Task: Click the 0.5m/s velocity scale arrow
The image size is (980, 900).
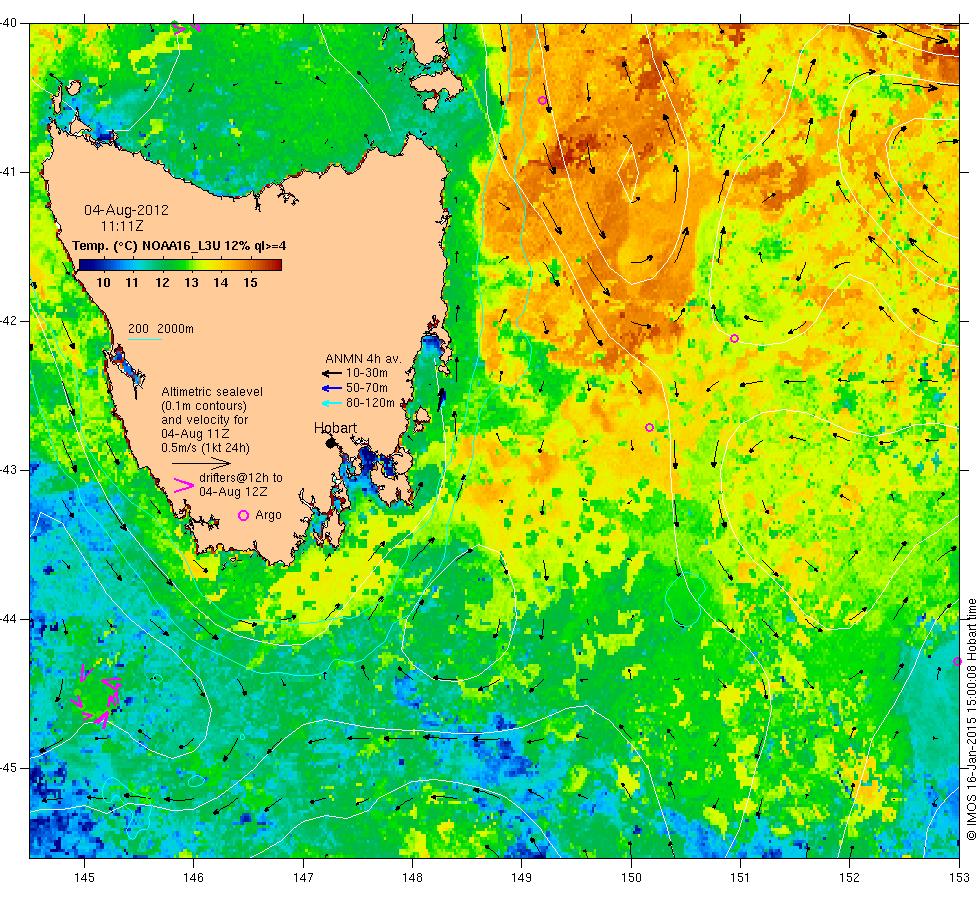Action: pos(202,463)
